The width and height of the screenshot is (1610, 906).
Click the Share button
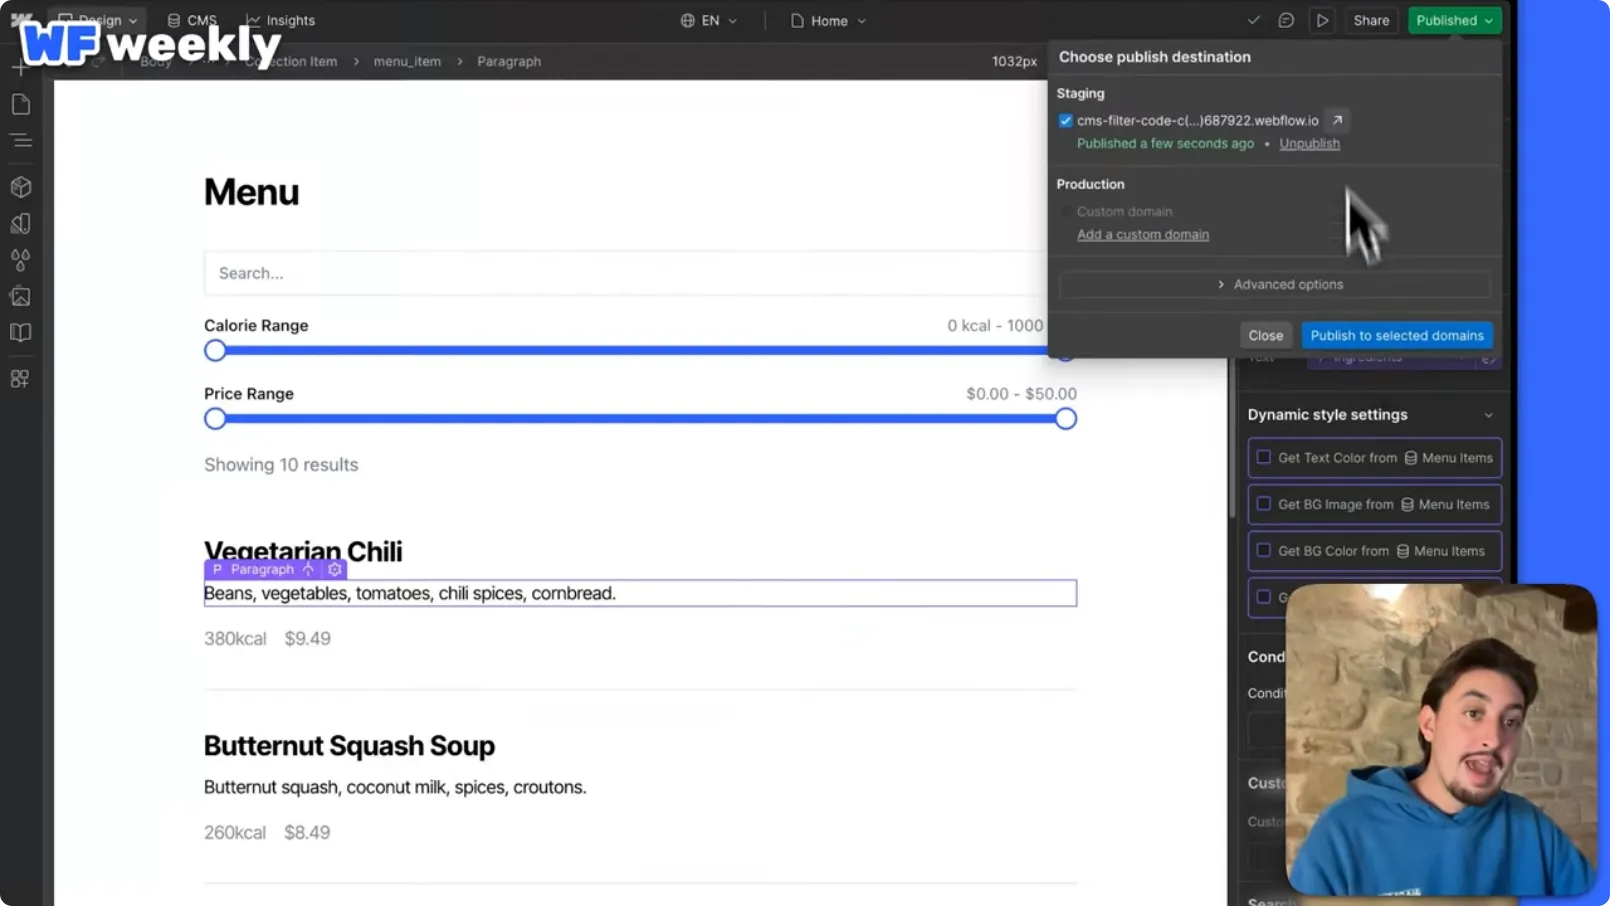(x=1371, y=20)
